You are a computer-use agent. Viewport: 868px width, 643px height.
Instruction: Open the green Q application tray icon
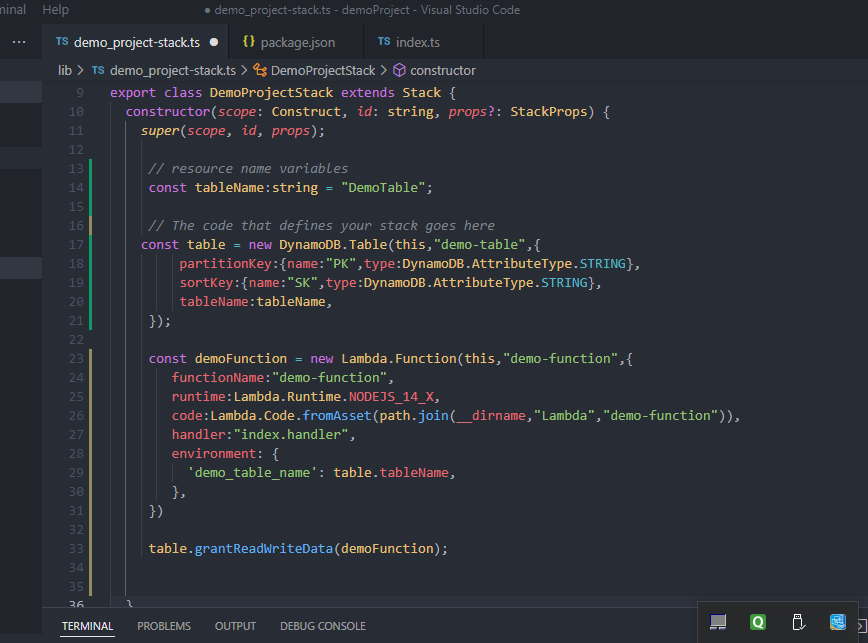tap(757, 621)
